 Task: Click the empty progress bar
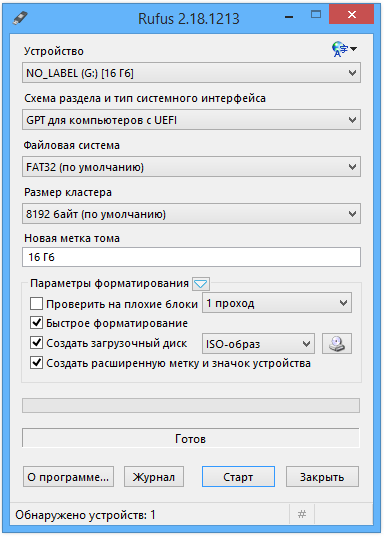click(191, 405)
